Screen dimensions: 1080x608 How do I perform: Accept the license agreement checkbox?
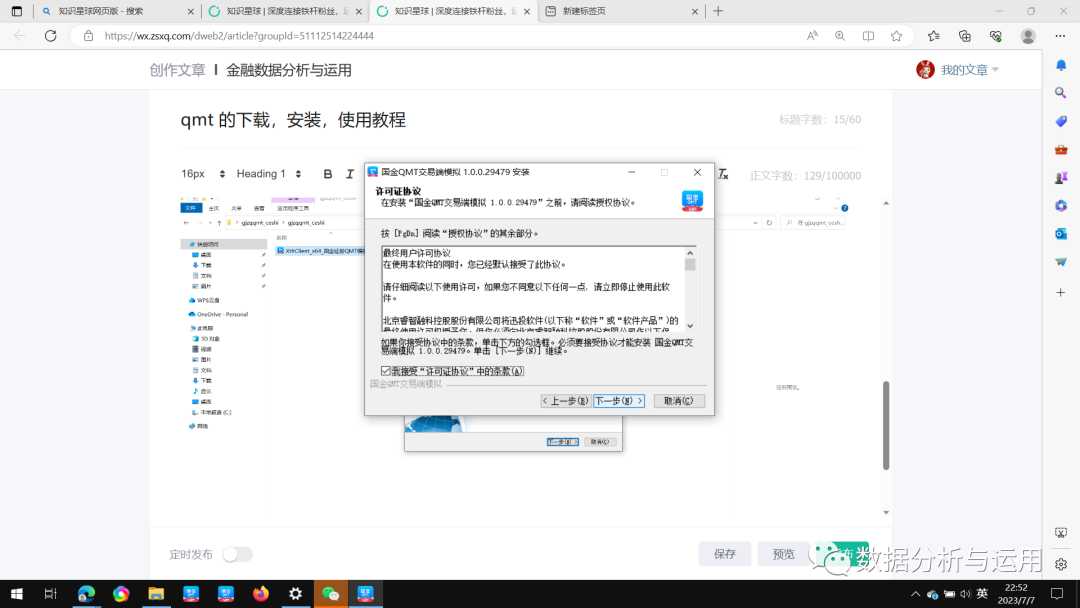(x=386, y=371)
